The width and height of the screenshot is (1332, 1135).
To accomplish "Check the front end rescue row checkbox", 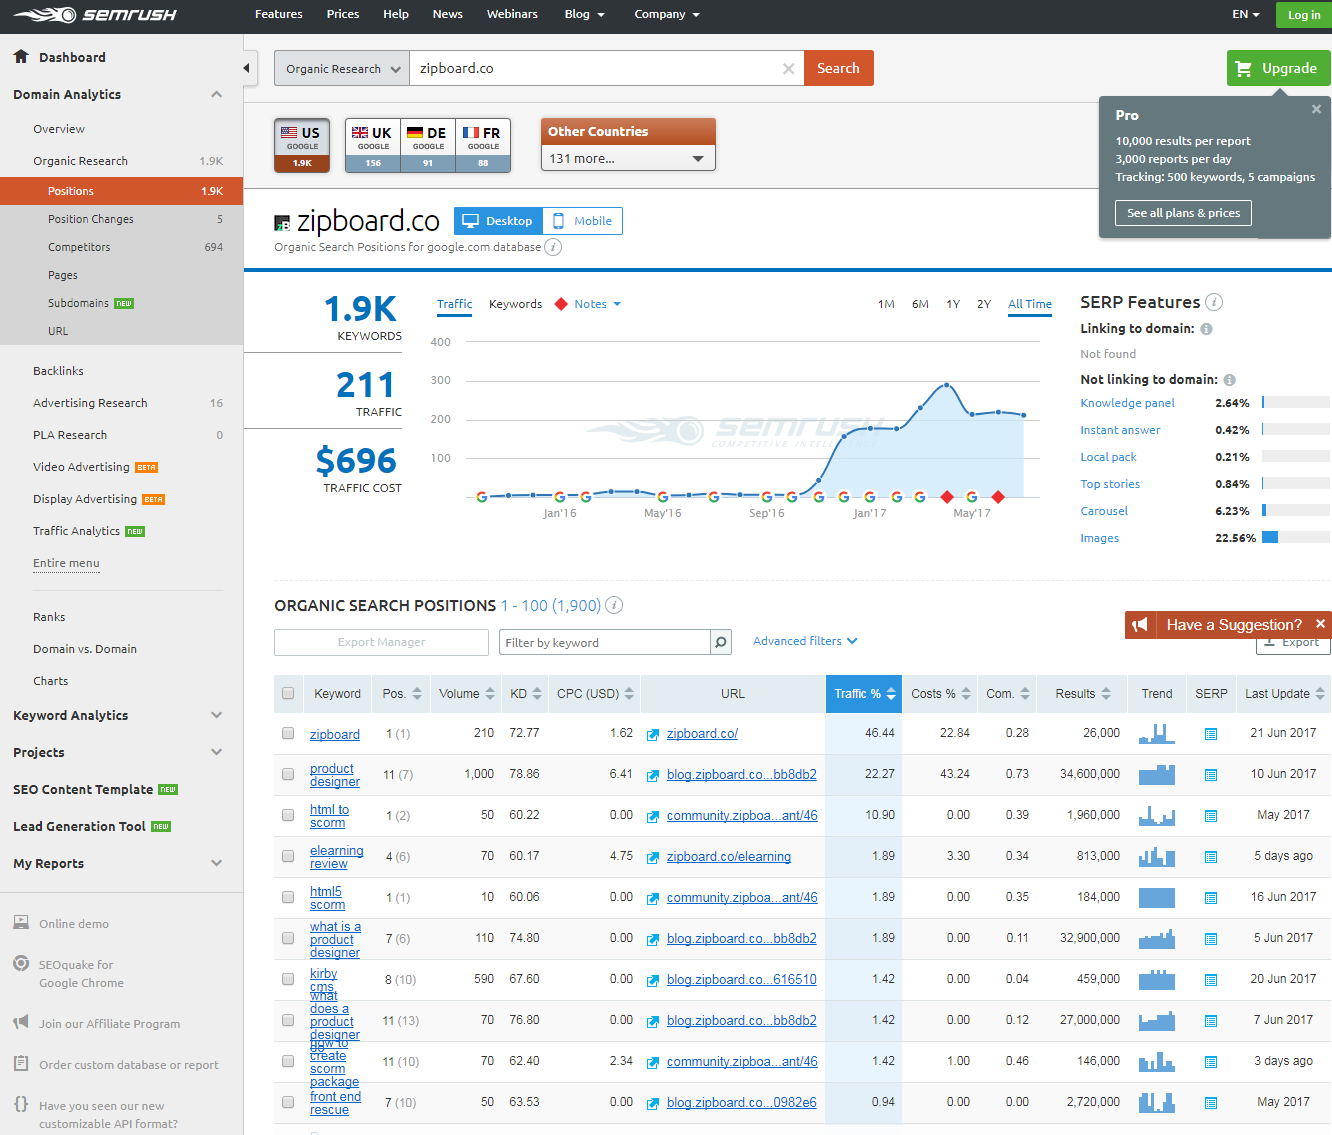I will (288, 1102).
